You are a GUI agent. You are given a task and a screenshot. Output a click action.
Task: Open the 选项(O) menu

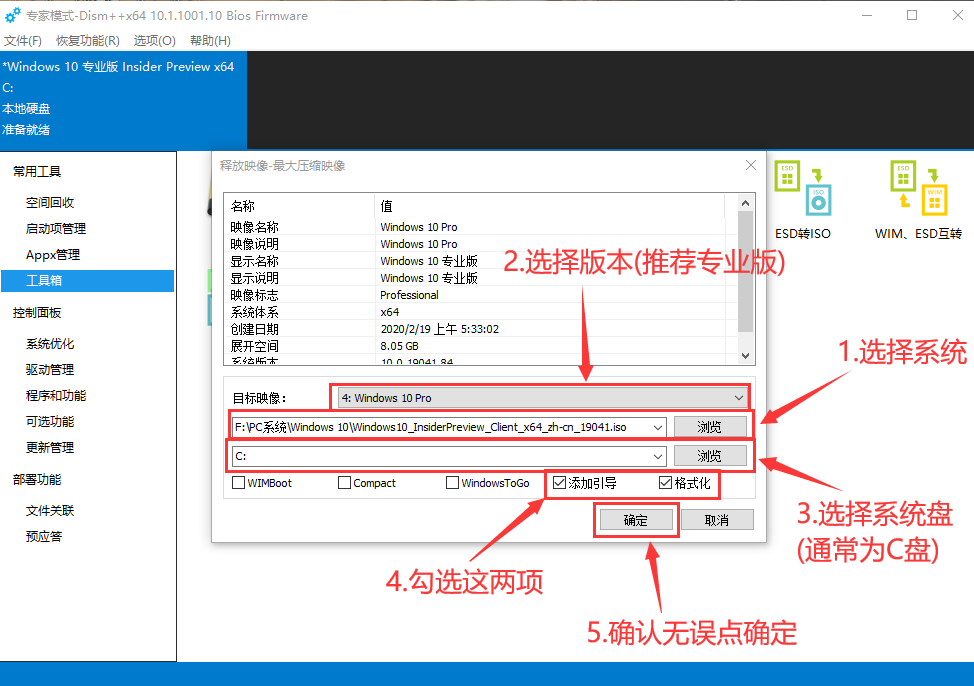(155, 41)
